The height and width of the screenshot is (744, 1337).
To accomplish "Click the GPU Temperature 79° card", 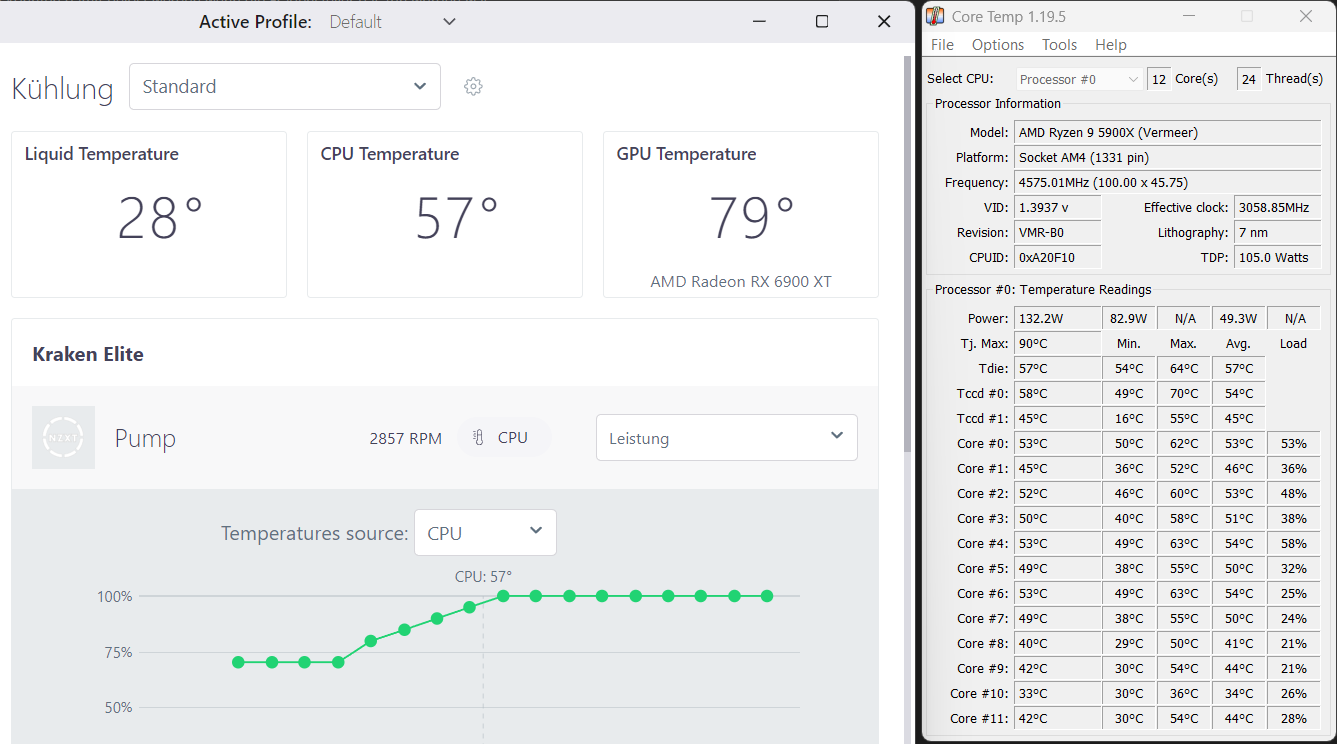I will [741, 214].
